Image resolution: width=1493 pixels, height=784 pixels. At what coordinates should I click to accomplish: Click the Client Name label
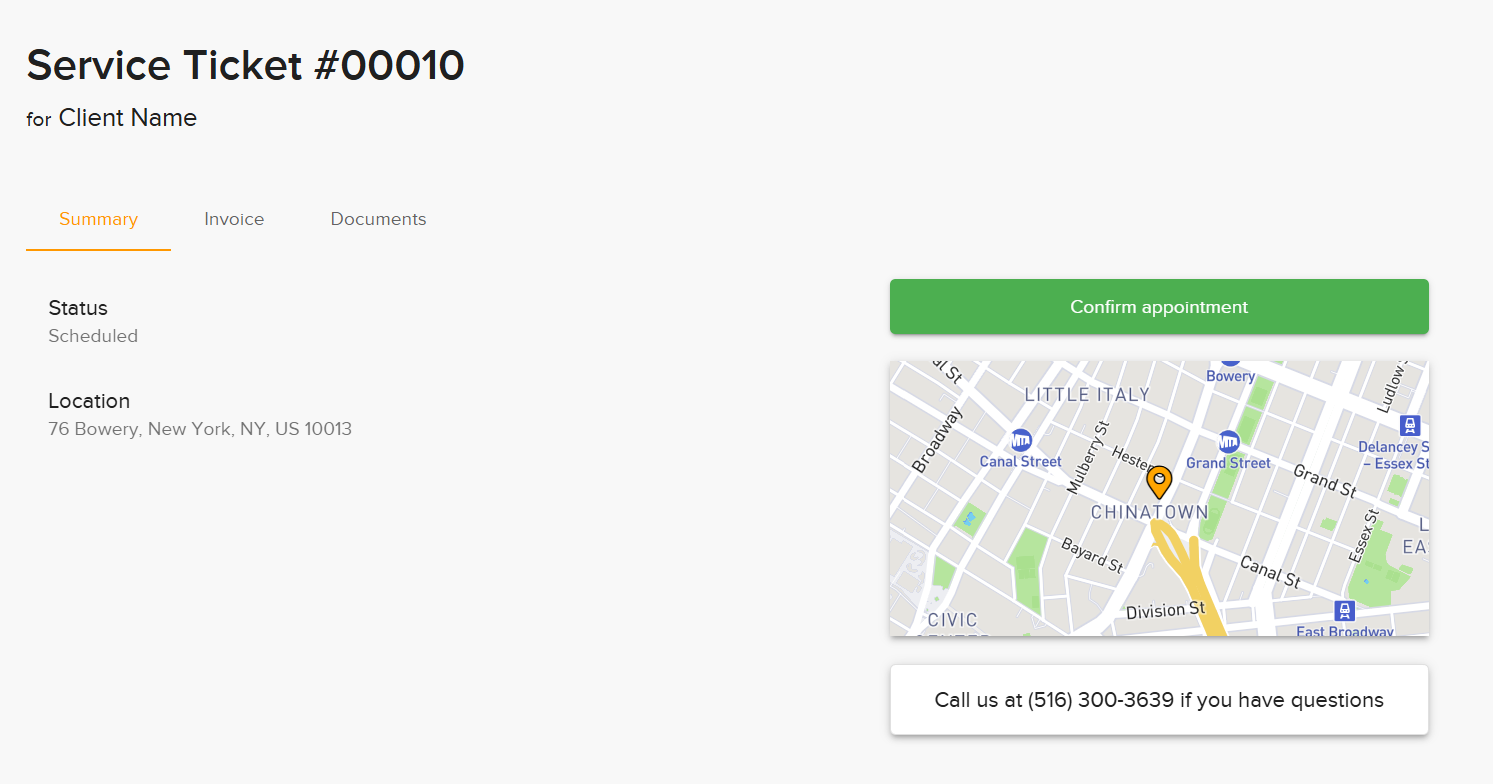click(128, 118)
